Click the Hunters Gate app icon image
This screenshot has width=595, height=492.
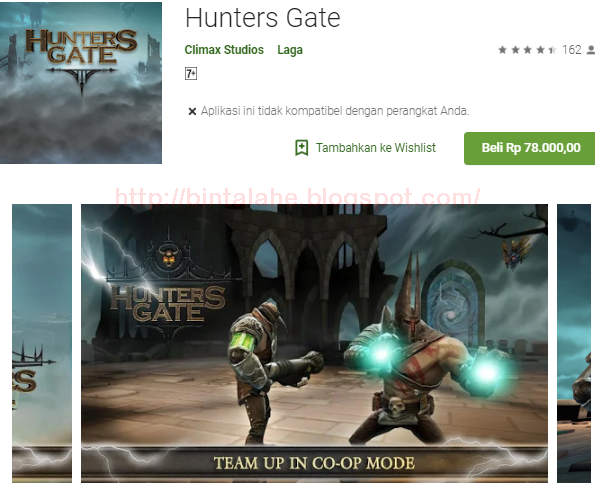(x=81, y=83)
